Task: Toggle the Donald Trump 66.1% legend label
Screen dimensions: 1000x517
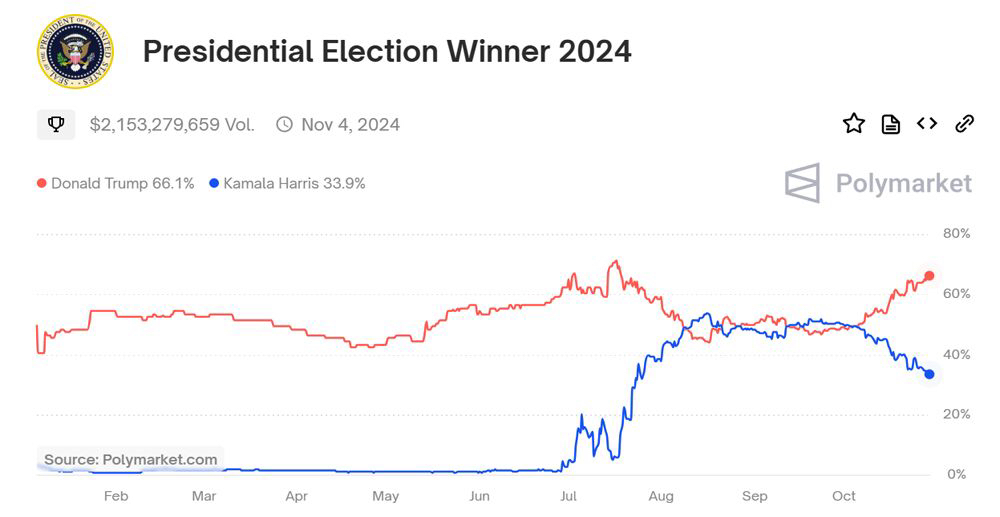Action: pyautogui.click(x=122, y=183)
